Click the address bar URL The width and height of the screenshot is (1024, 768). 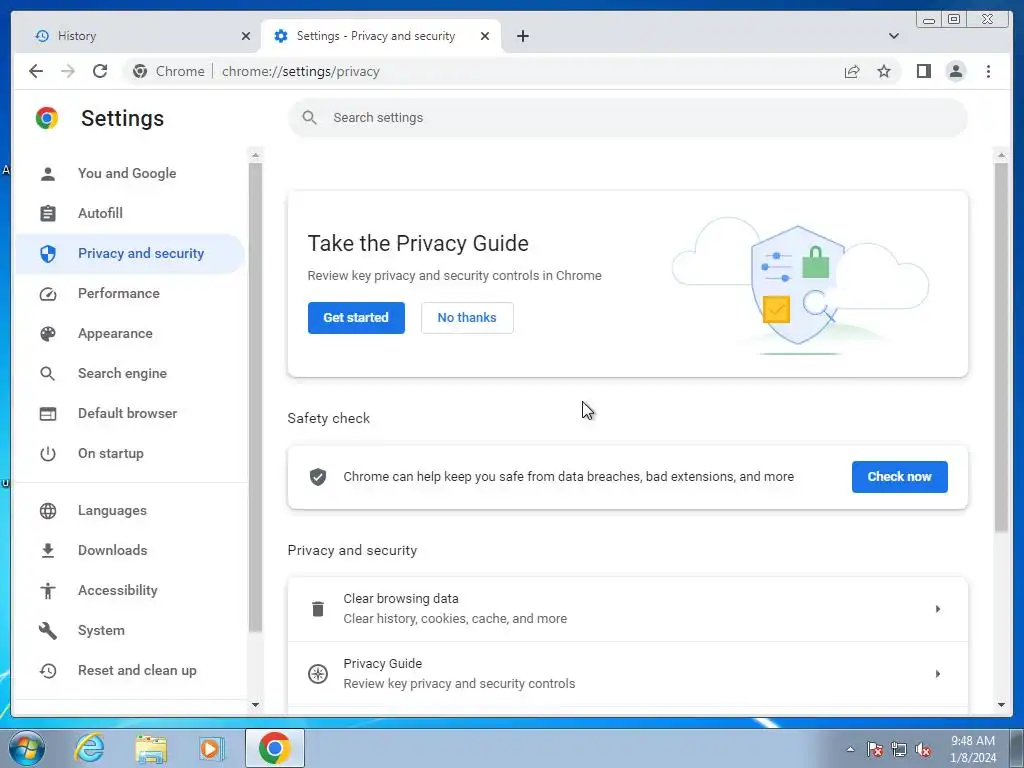[x=300, y=71]
